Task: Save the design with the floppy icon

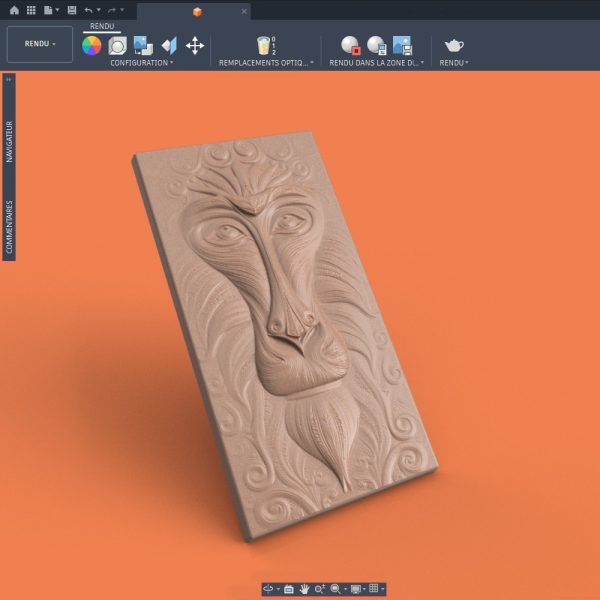Action: (72, 10)
